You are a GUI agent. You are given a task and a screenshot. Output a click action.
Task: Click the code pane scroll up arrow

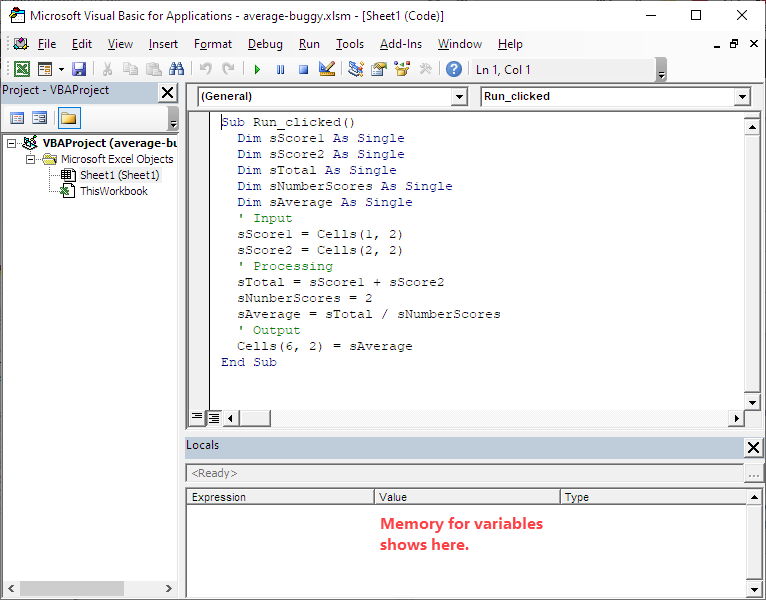coord(752,127)
